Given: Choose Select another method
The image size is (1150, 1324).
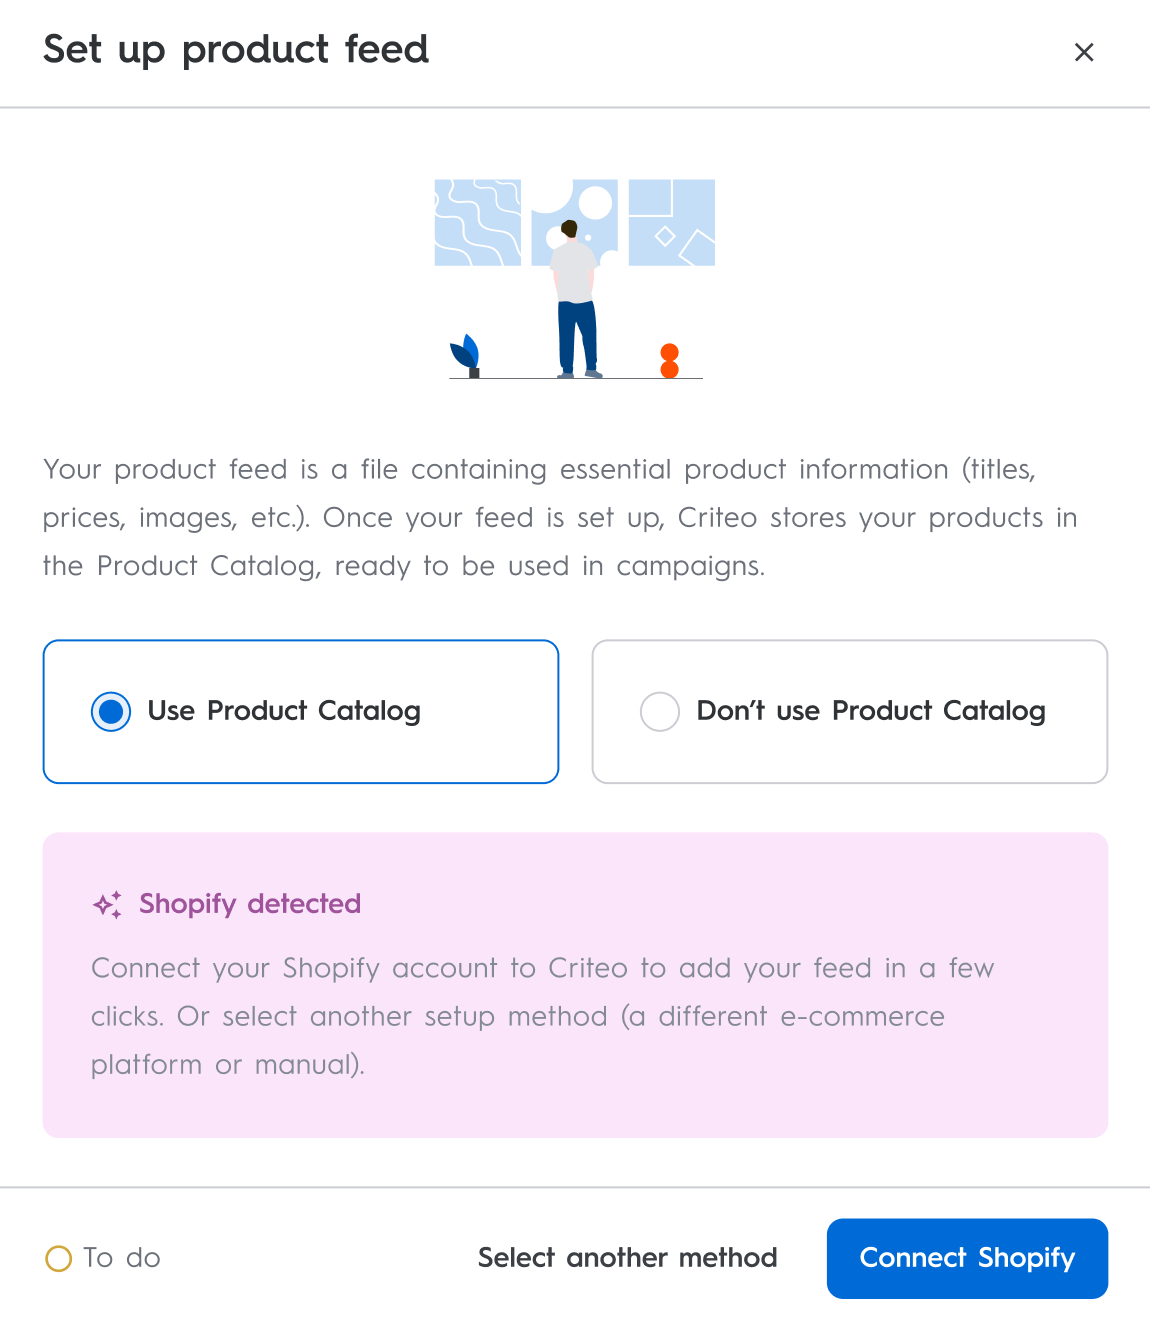Looking at the screenshot, I should (627, 1258).
